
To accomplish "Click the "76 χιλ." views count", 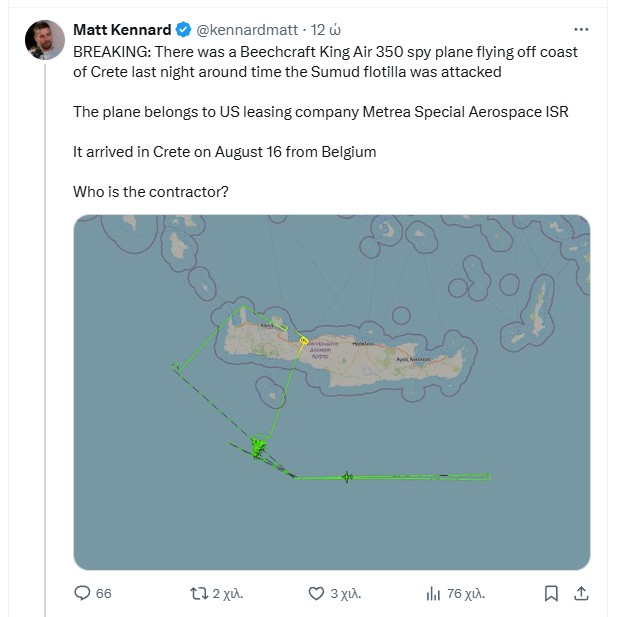I will [466, 593].
